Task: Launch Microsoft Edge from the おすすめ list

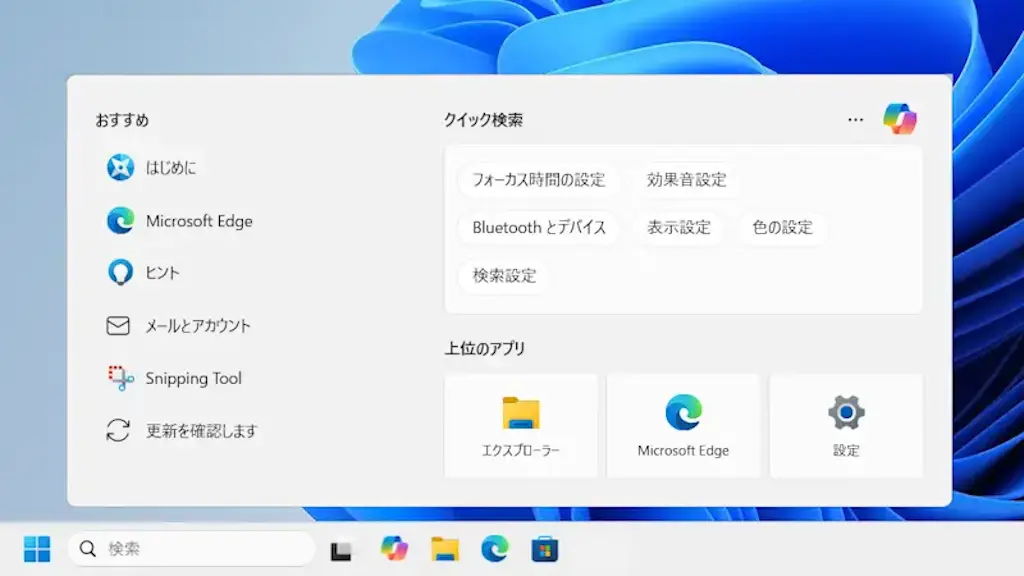Action: point(180,221)
